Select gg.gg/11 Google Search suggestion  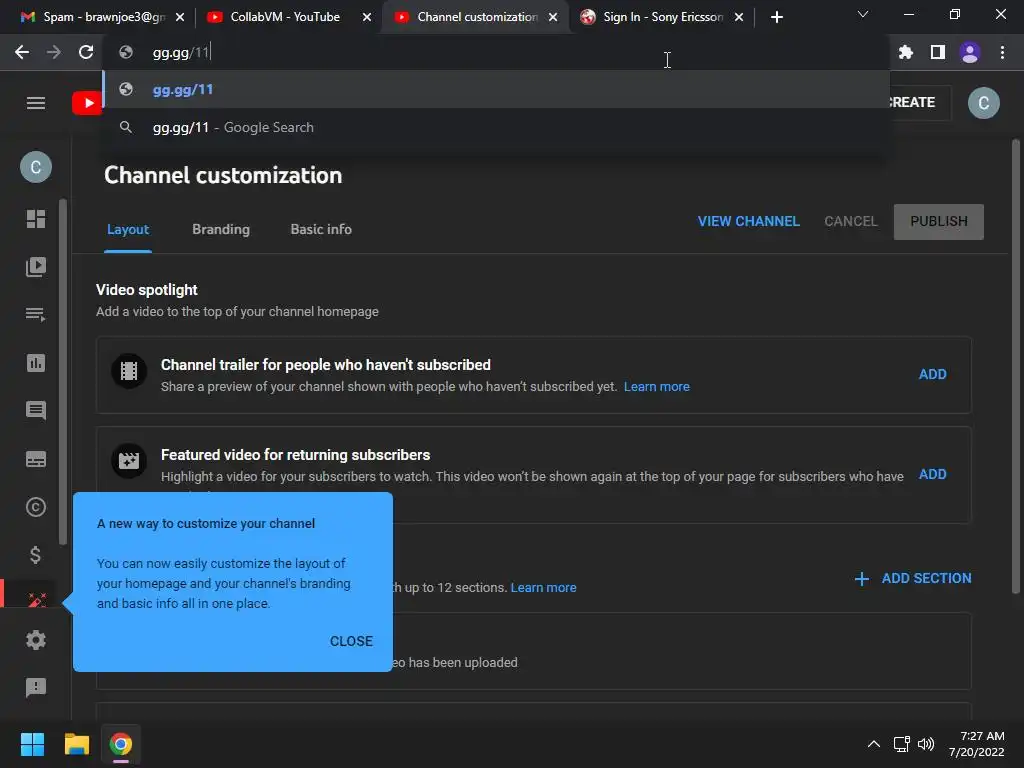click(496, 127)
